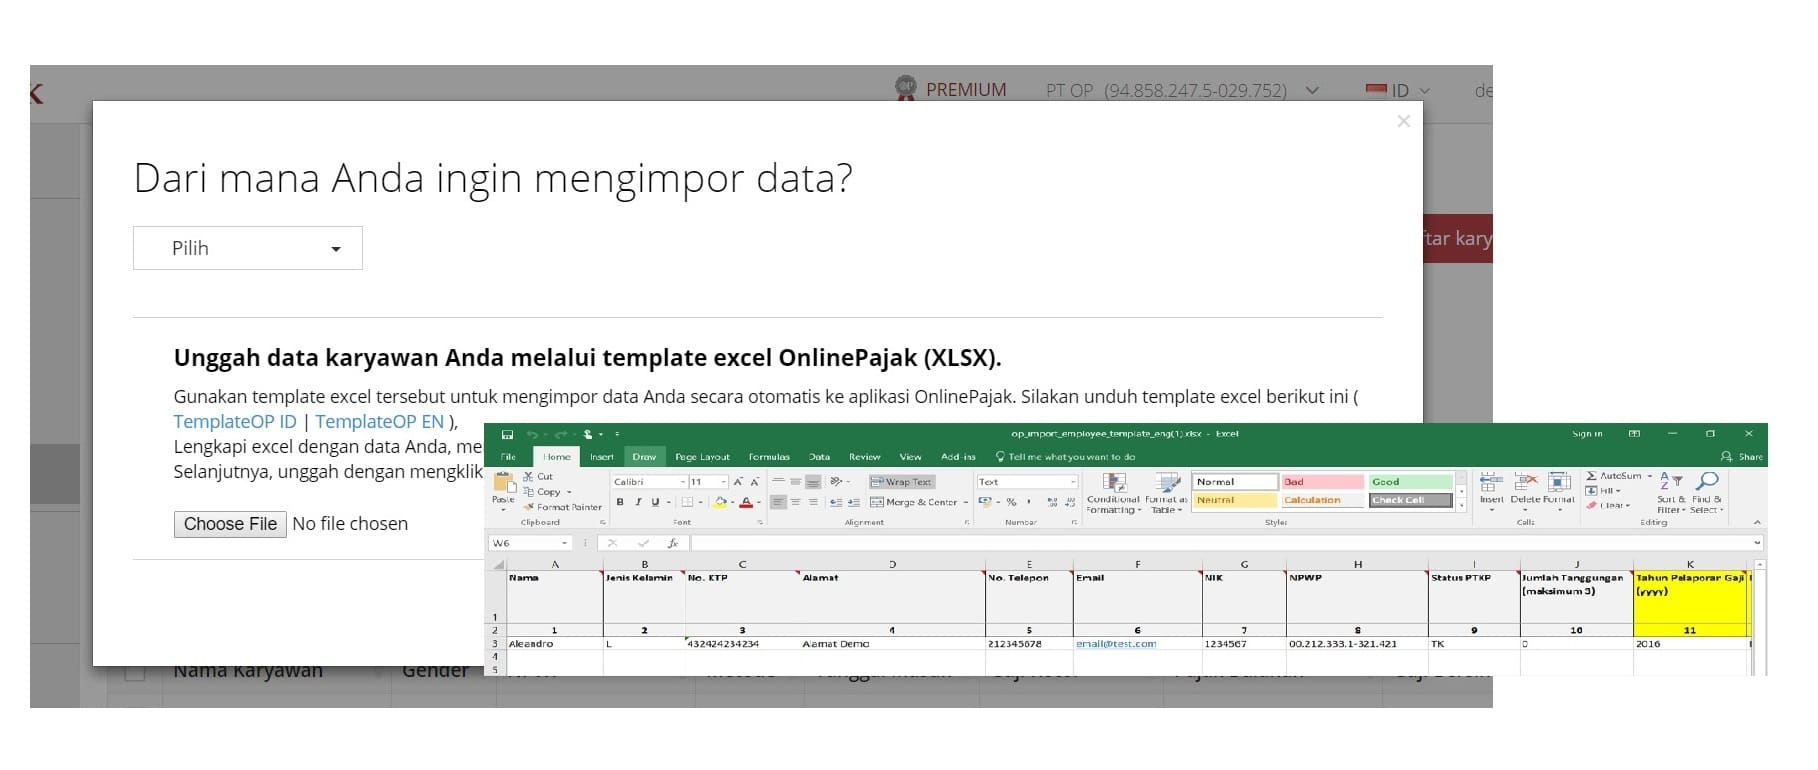The height and width of the screenshot is (770, 1818).
Task: Click Insert Function fx icon
Action: [673, 543]
